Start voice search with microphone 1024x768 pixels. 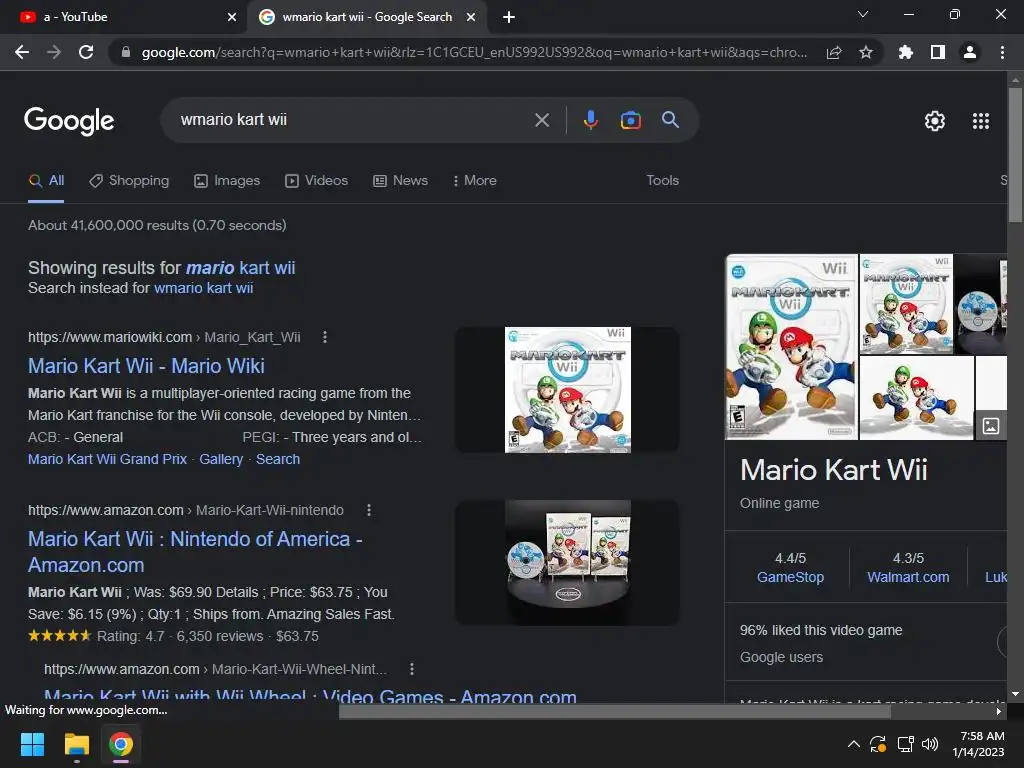[590, 120]
